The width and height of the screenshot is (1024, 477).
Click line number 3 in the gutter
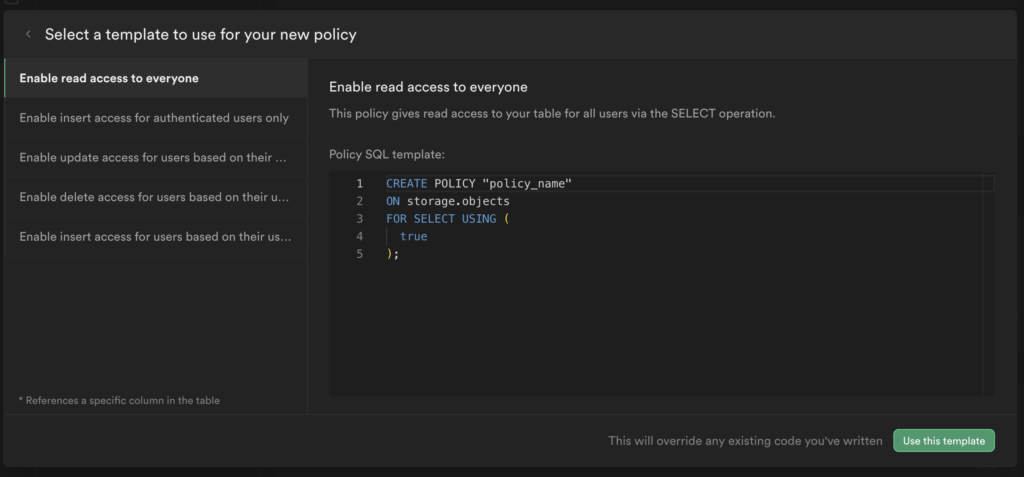click(359, 219)
